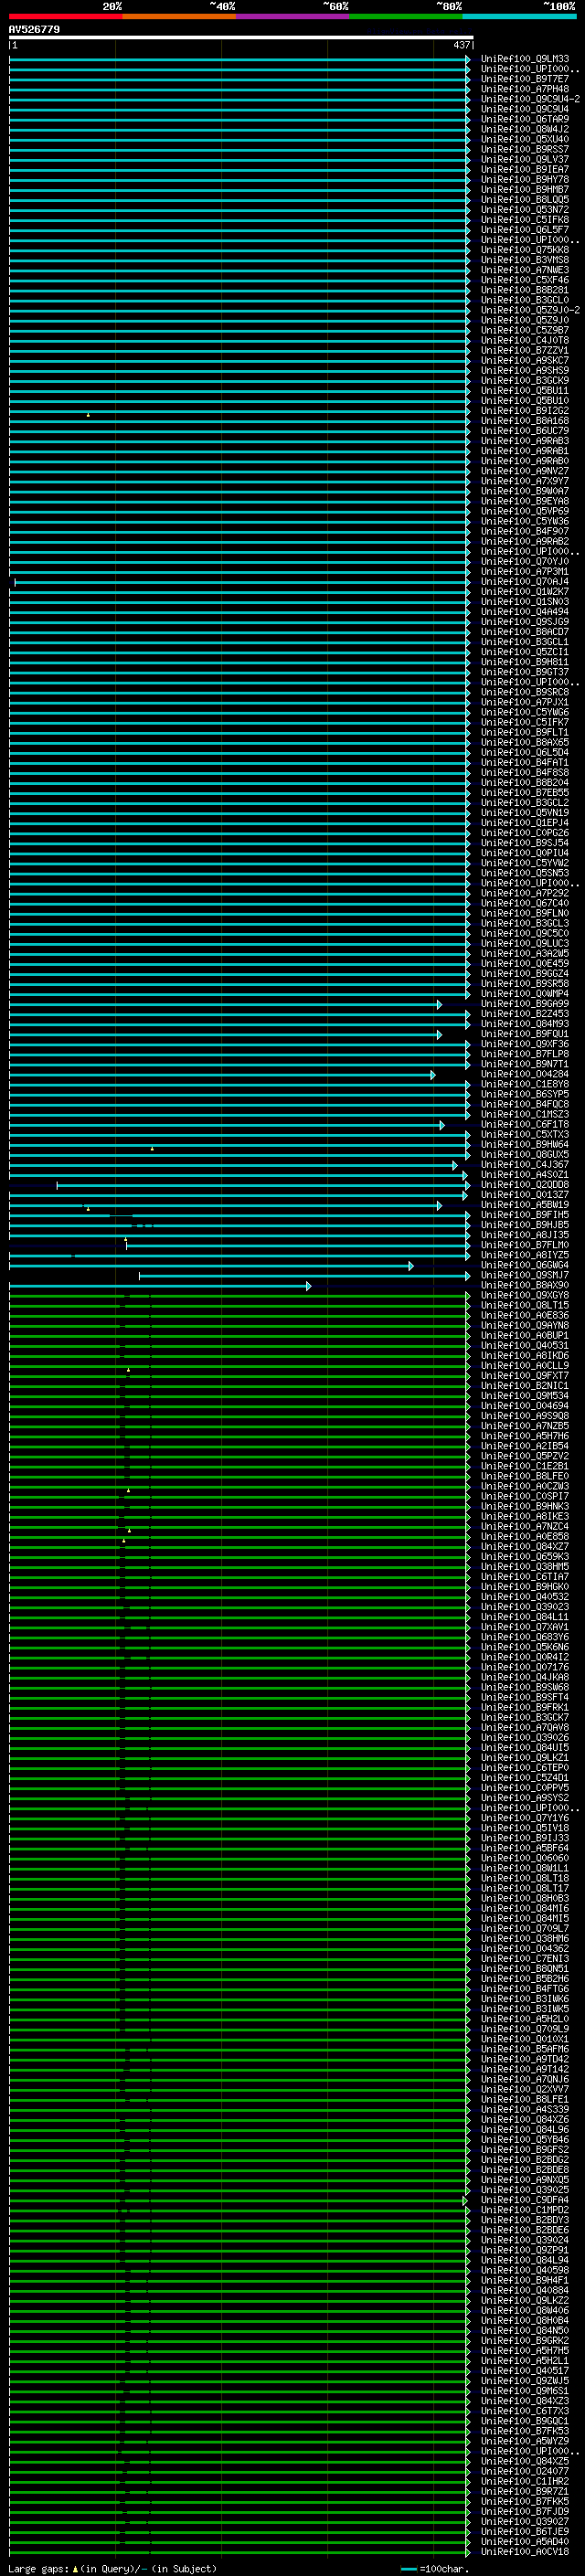This screenshot has height=2576, width=585.
Task: Open the UniRef100_A0CV18 hit label
Action: point(525,2551)
